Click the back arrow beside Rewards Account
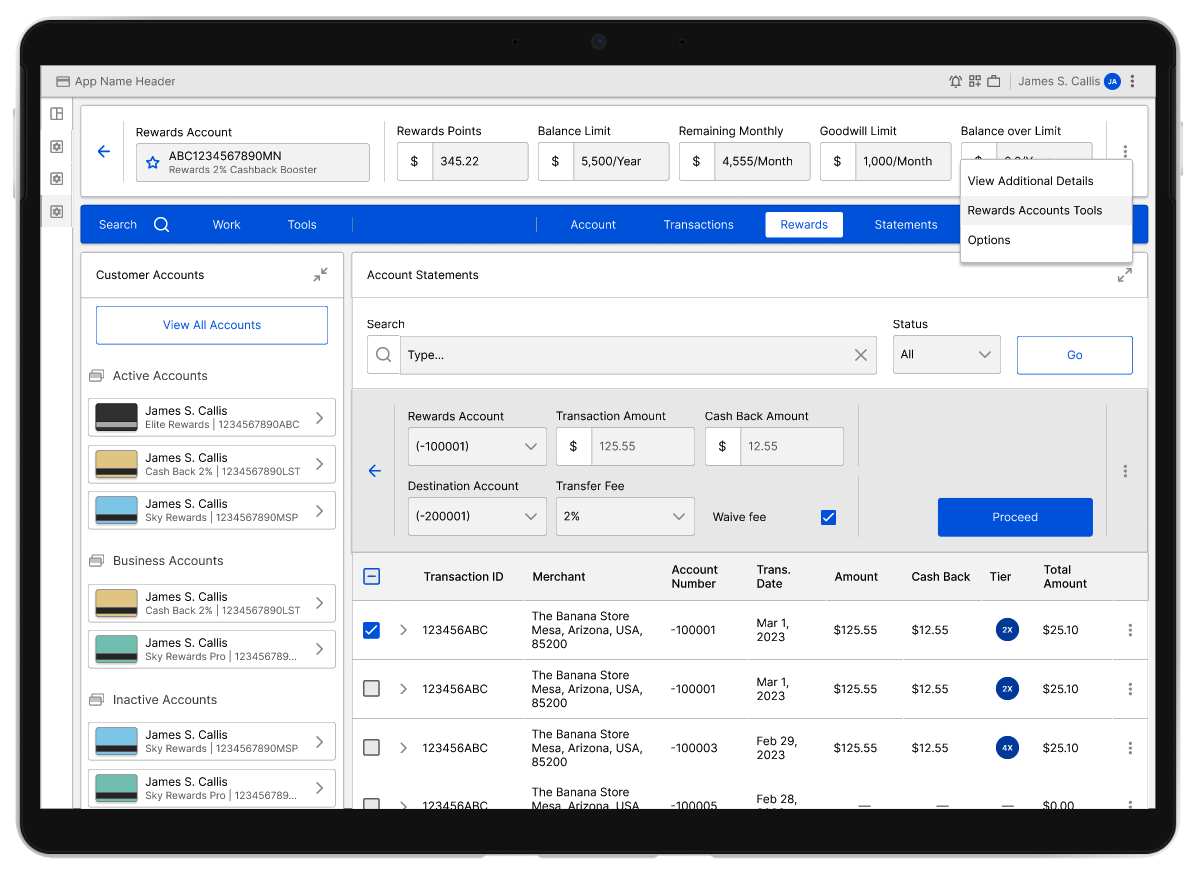Viewport: 1193px width, 874px height. [x=103, y=152]
